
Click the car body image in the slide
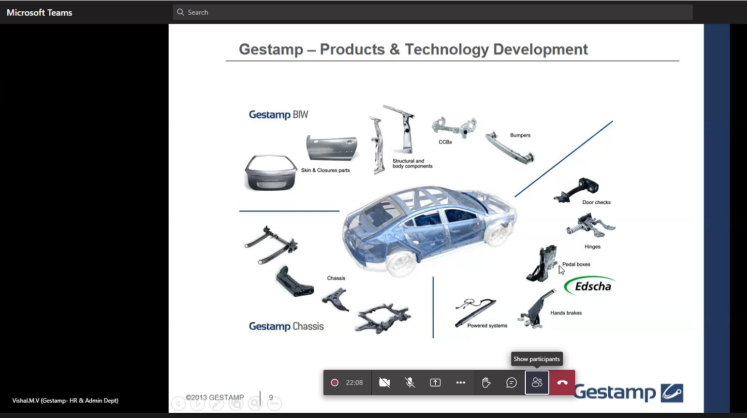[x=429, y=230]
